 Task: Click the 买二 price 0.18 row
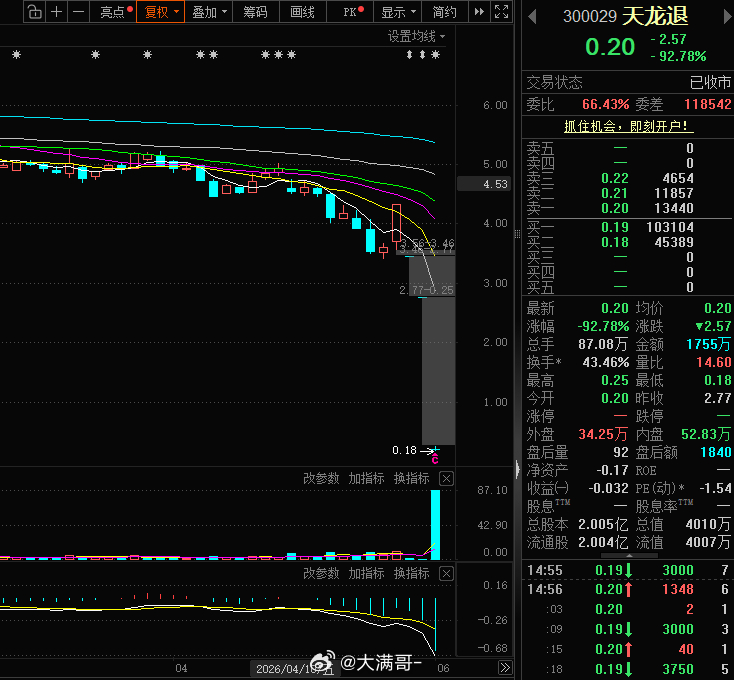pyautogui.click(x=628, y=242)
